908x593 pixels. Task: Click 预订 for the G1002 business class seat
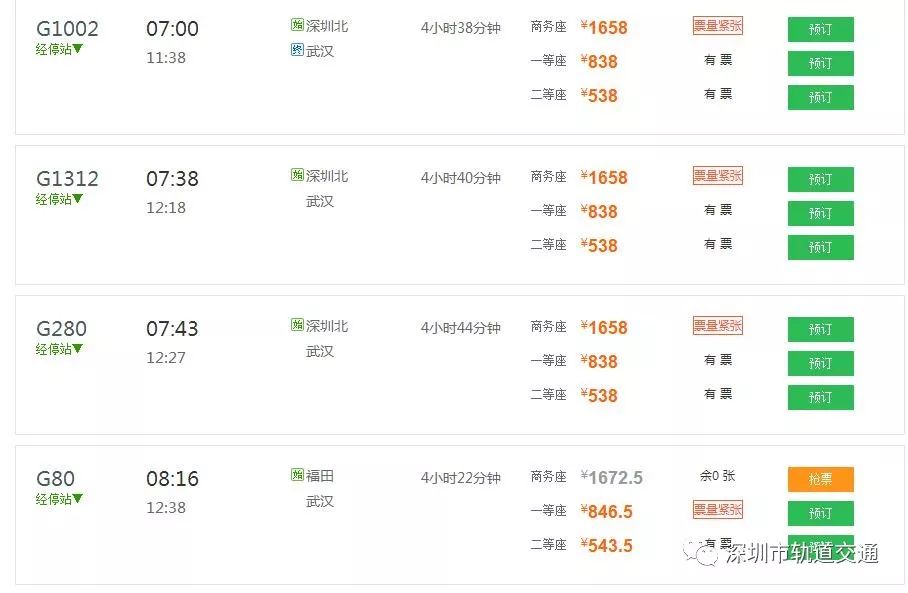coord(820,29)
